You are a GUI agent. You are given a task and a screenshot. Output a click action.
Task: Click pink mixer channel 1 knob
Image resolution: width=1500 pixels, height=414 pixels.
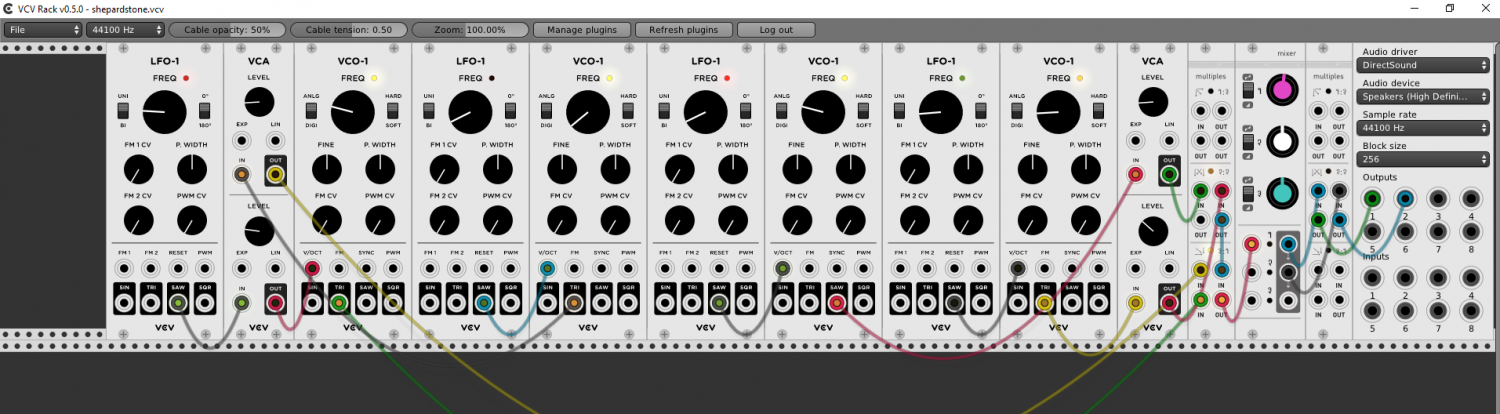tap(1283, 92)
